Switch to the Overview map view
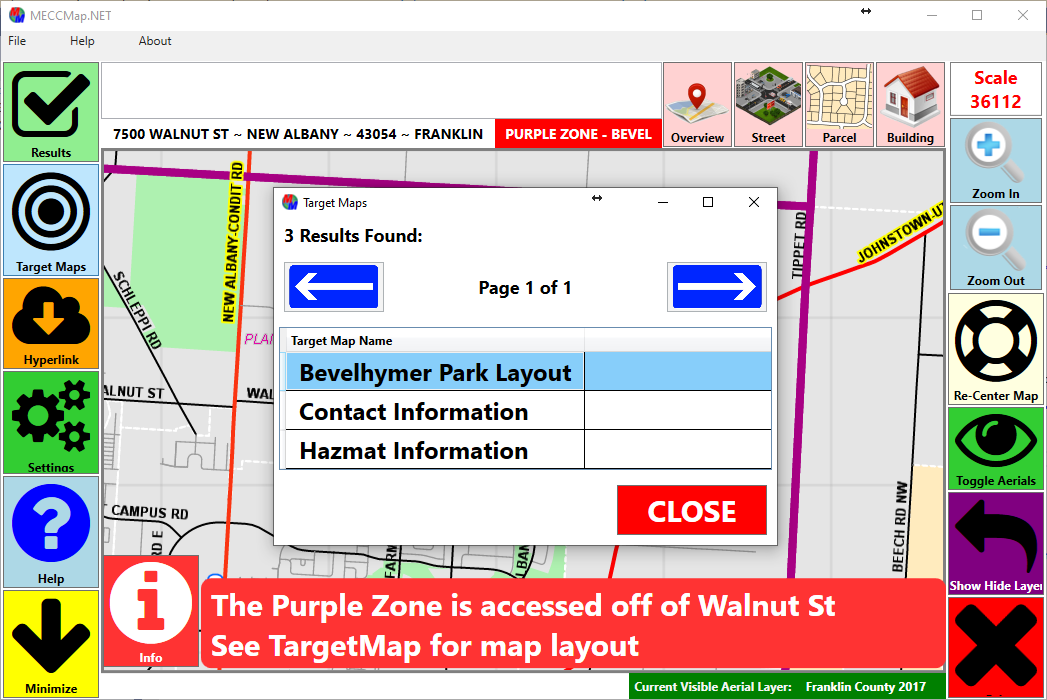 (x=697, y=105)
